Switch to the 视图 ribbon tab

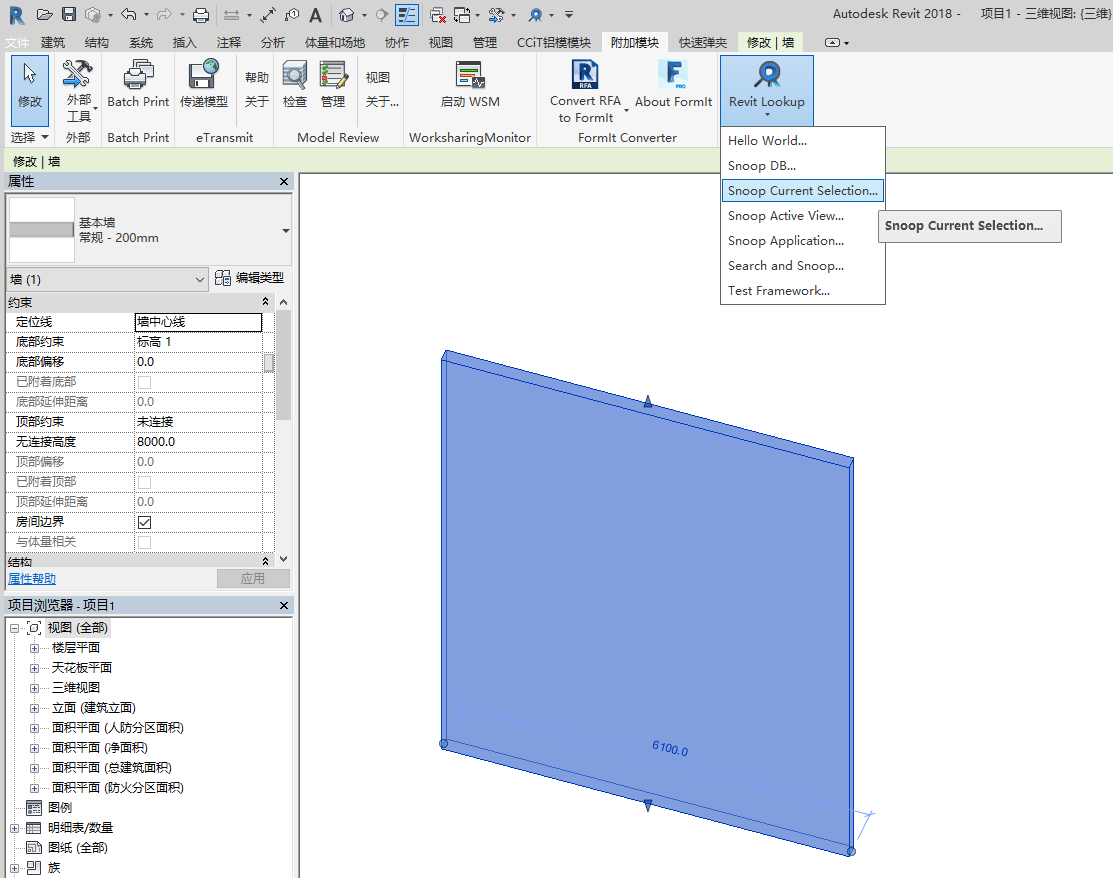pos(440,43)
